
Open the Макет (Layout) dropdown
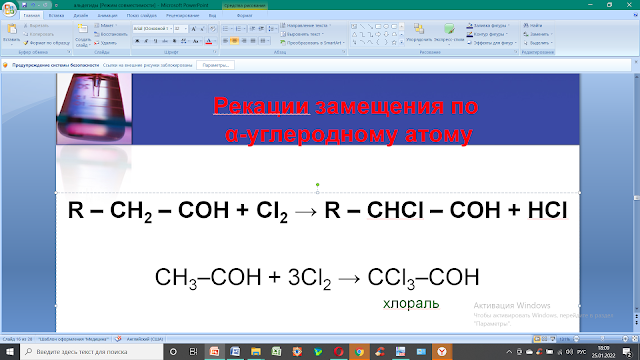point(106,25)
